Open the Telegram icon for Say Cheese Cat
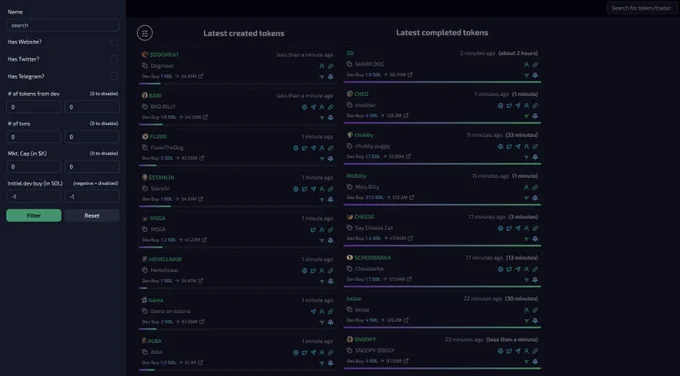The height and width of the screenshot is (376, 680). [518, 228]
